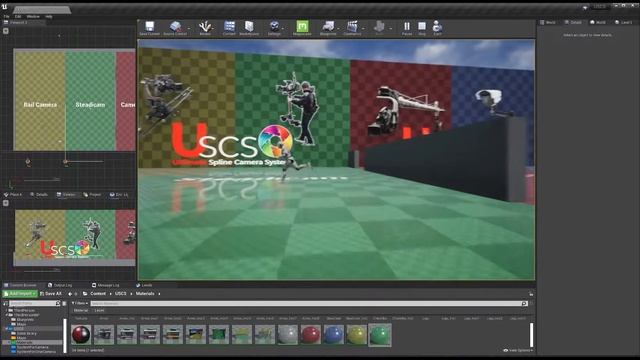Switch to the Message Log tab
Viewport: 640px width, 360px height.
(x=106, y=285)
